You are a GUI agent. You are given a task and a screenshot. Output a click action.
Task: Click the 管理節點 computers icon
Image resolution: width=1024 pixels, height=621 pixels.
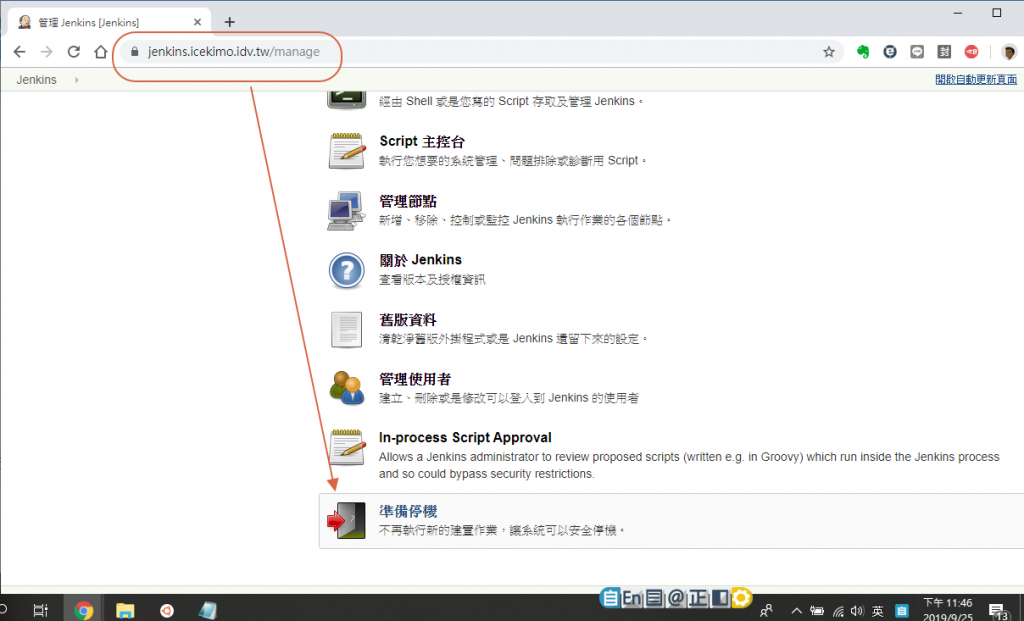pyautogui.click(x=346, y=210)
